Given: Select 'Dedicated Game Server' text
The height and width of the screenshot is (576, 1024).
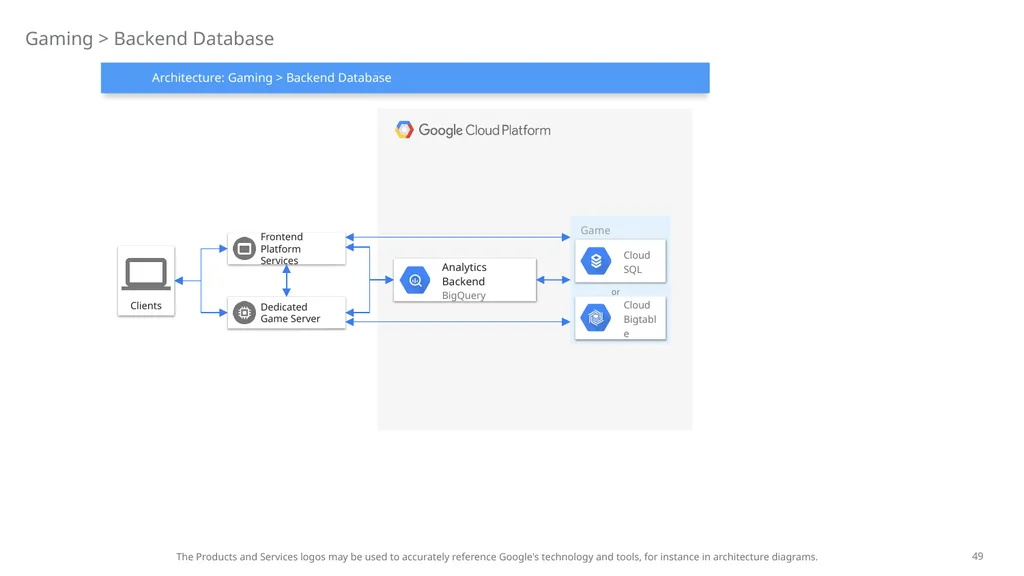Looking at the screenshot, I should click(291, 313).
